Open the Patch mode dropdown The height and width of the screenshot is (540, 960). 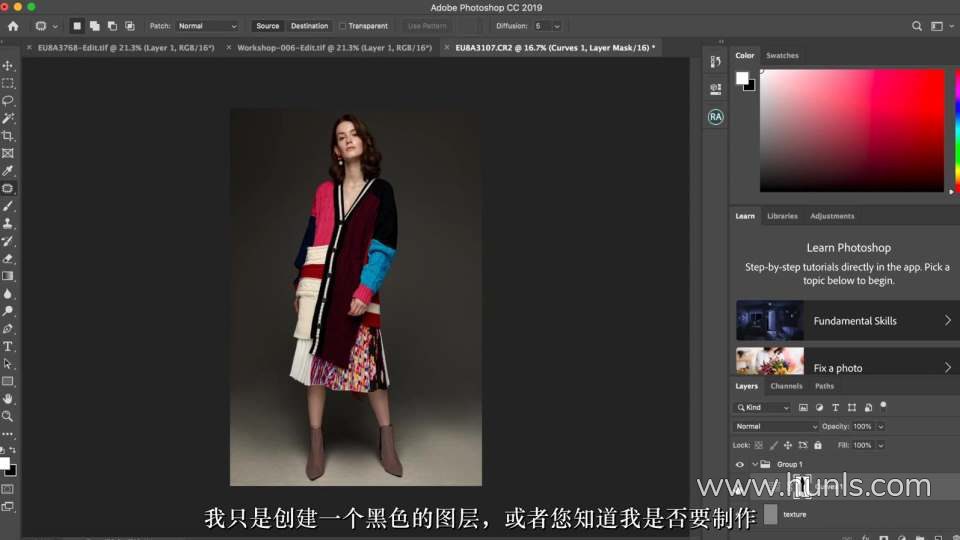(207, 26)
